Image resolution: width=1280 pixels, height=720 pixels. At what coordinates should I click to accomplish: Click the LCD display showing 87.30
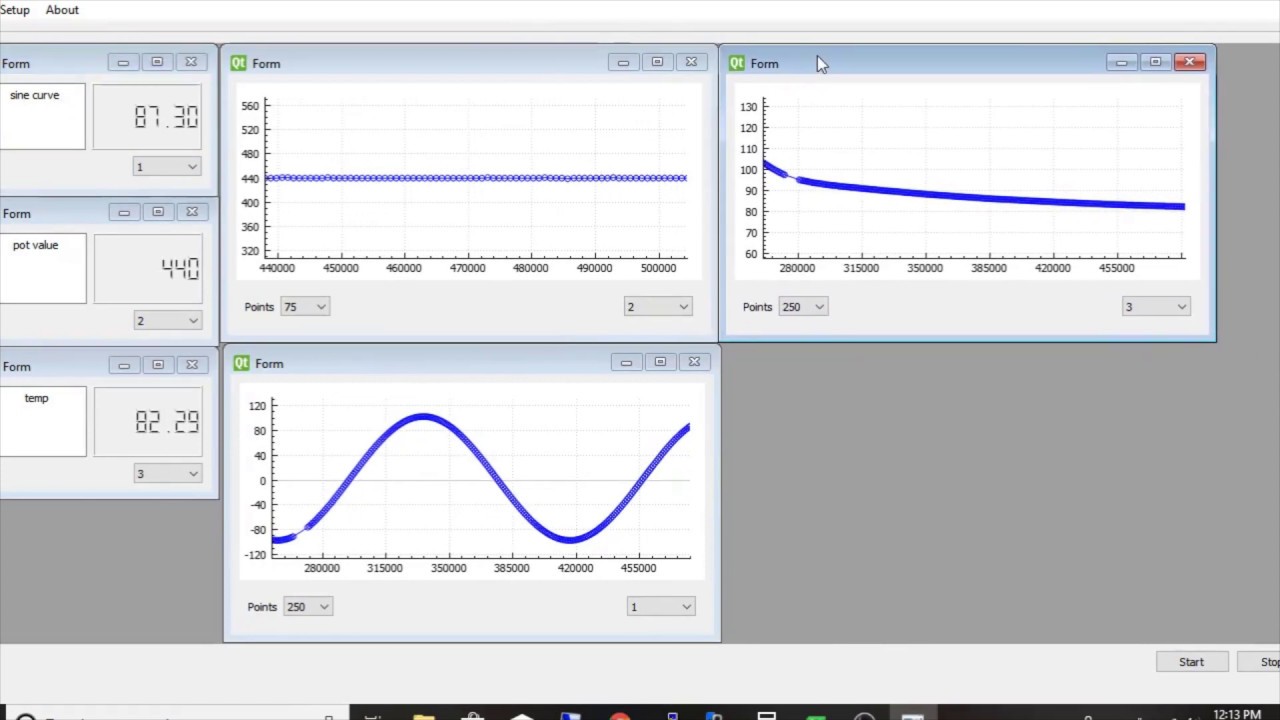coord(147,117)
